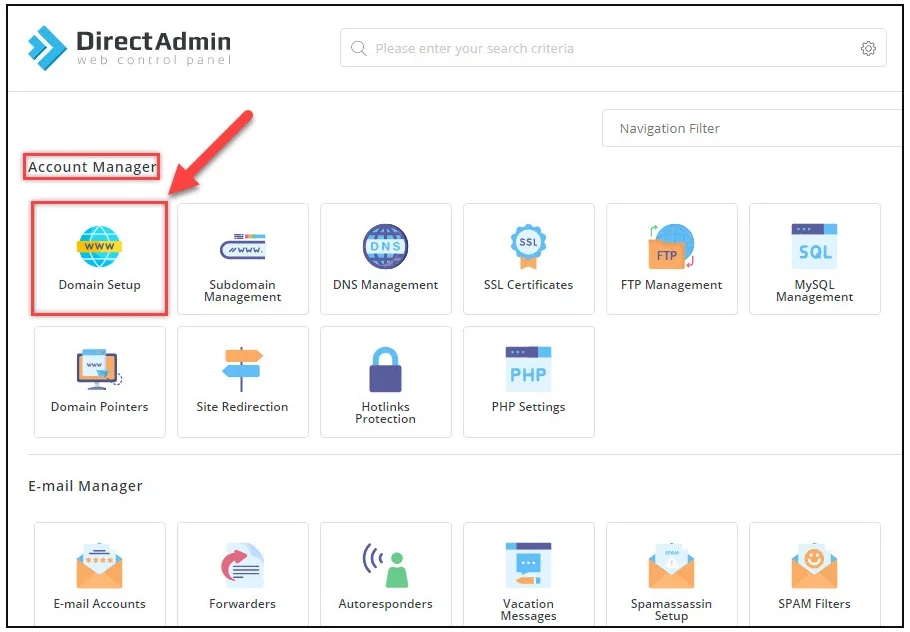Image resolution: width=910 pixels, height=632 pixels.
Task: Click the E-mail Manager section heading
Action: coord(85,486)
